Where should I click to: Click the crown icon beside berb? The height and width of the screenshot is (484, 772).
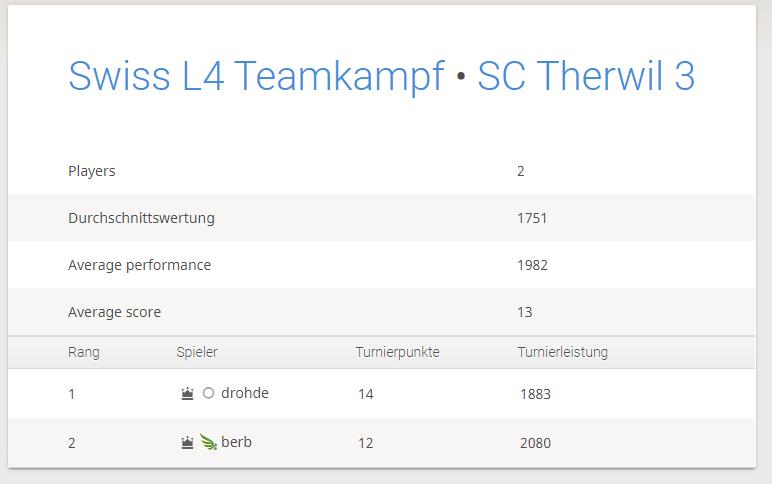coord(187,443)
